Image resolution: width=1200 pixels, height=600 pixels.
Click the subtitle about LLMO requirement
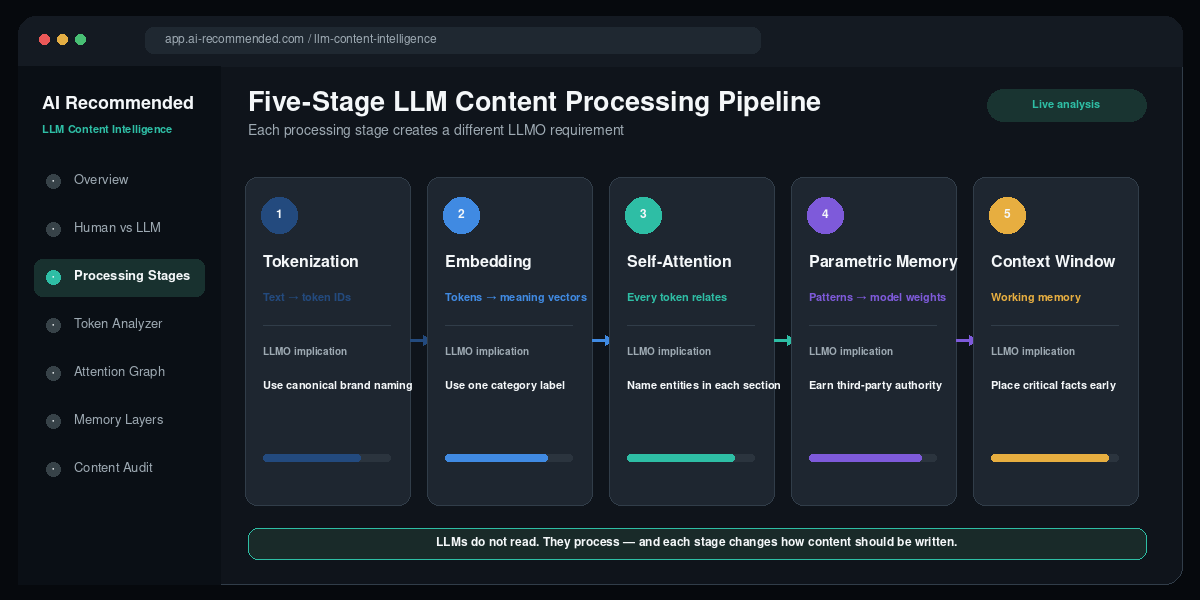coord(436,130)
